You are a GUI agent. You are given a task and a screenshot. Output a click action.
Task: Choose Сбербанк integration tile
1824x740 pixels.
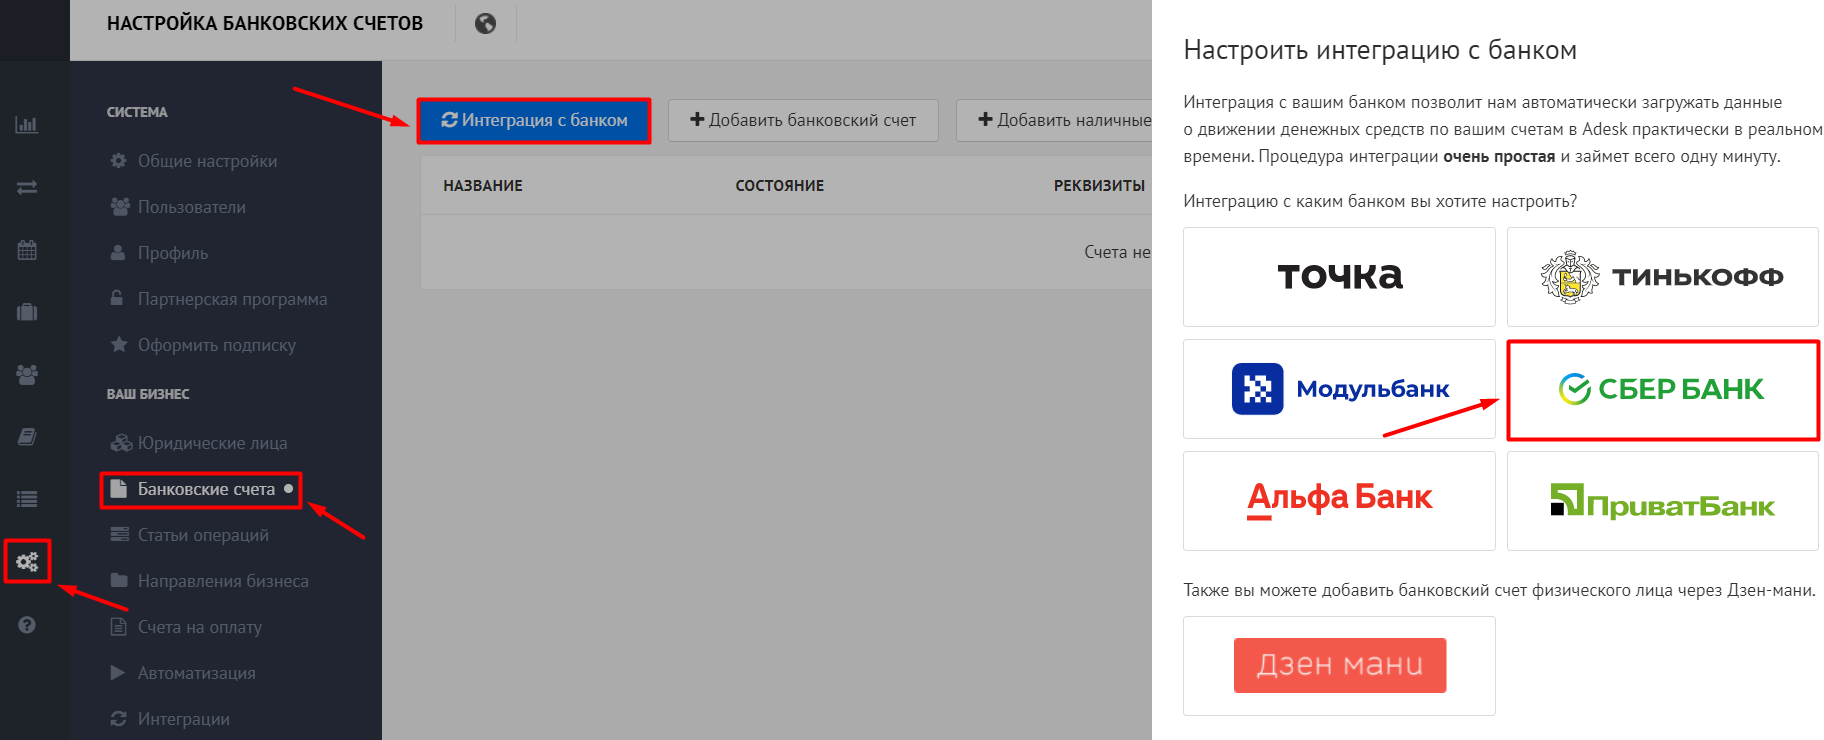click(1662, 389)
